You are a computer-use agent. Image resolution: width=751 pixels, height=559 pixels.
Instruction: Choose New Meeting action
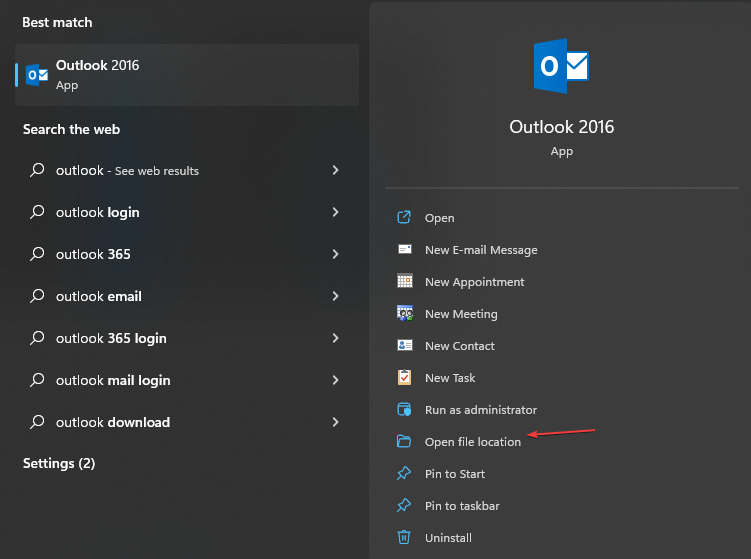coord(461,314)
